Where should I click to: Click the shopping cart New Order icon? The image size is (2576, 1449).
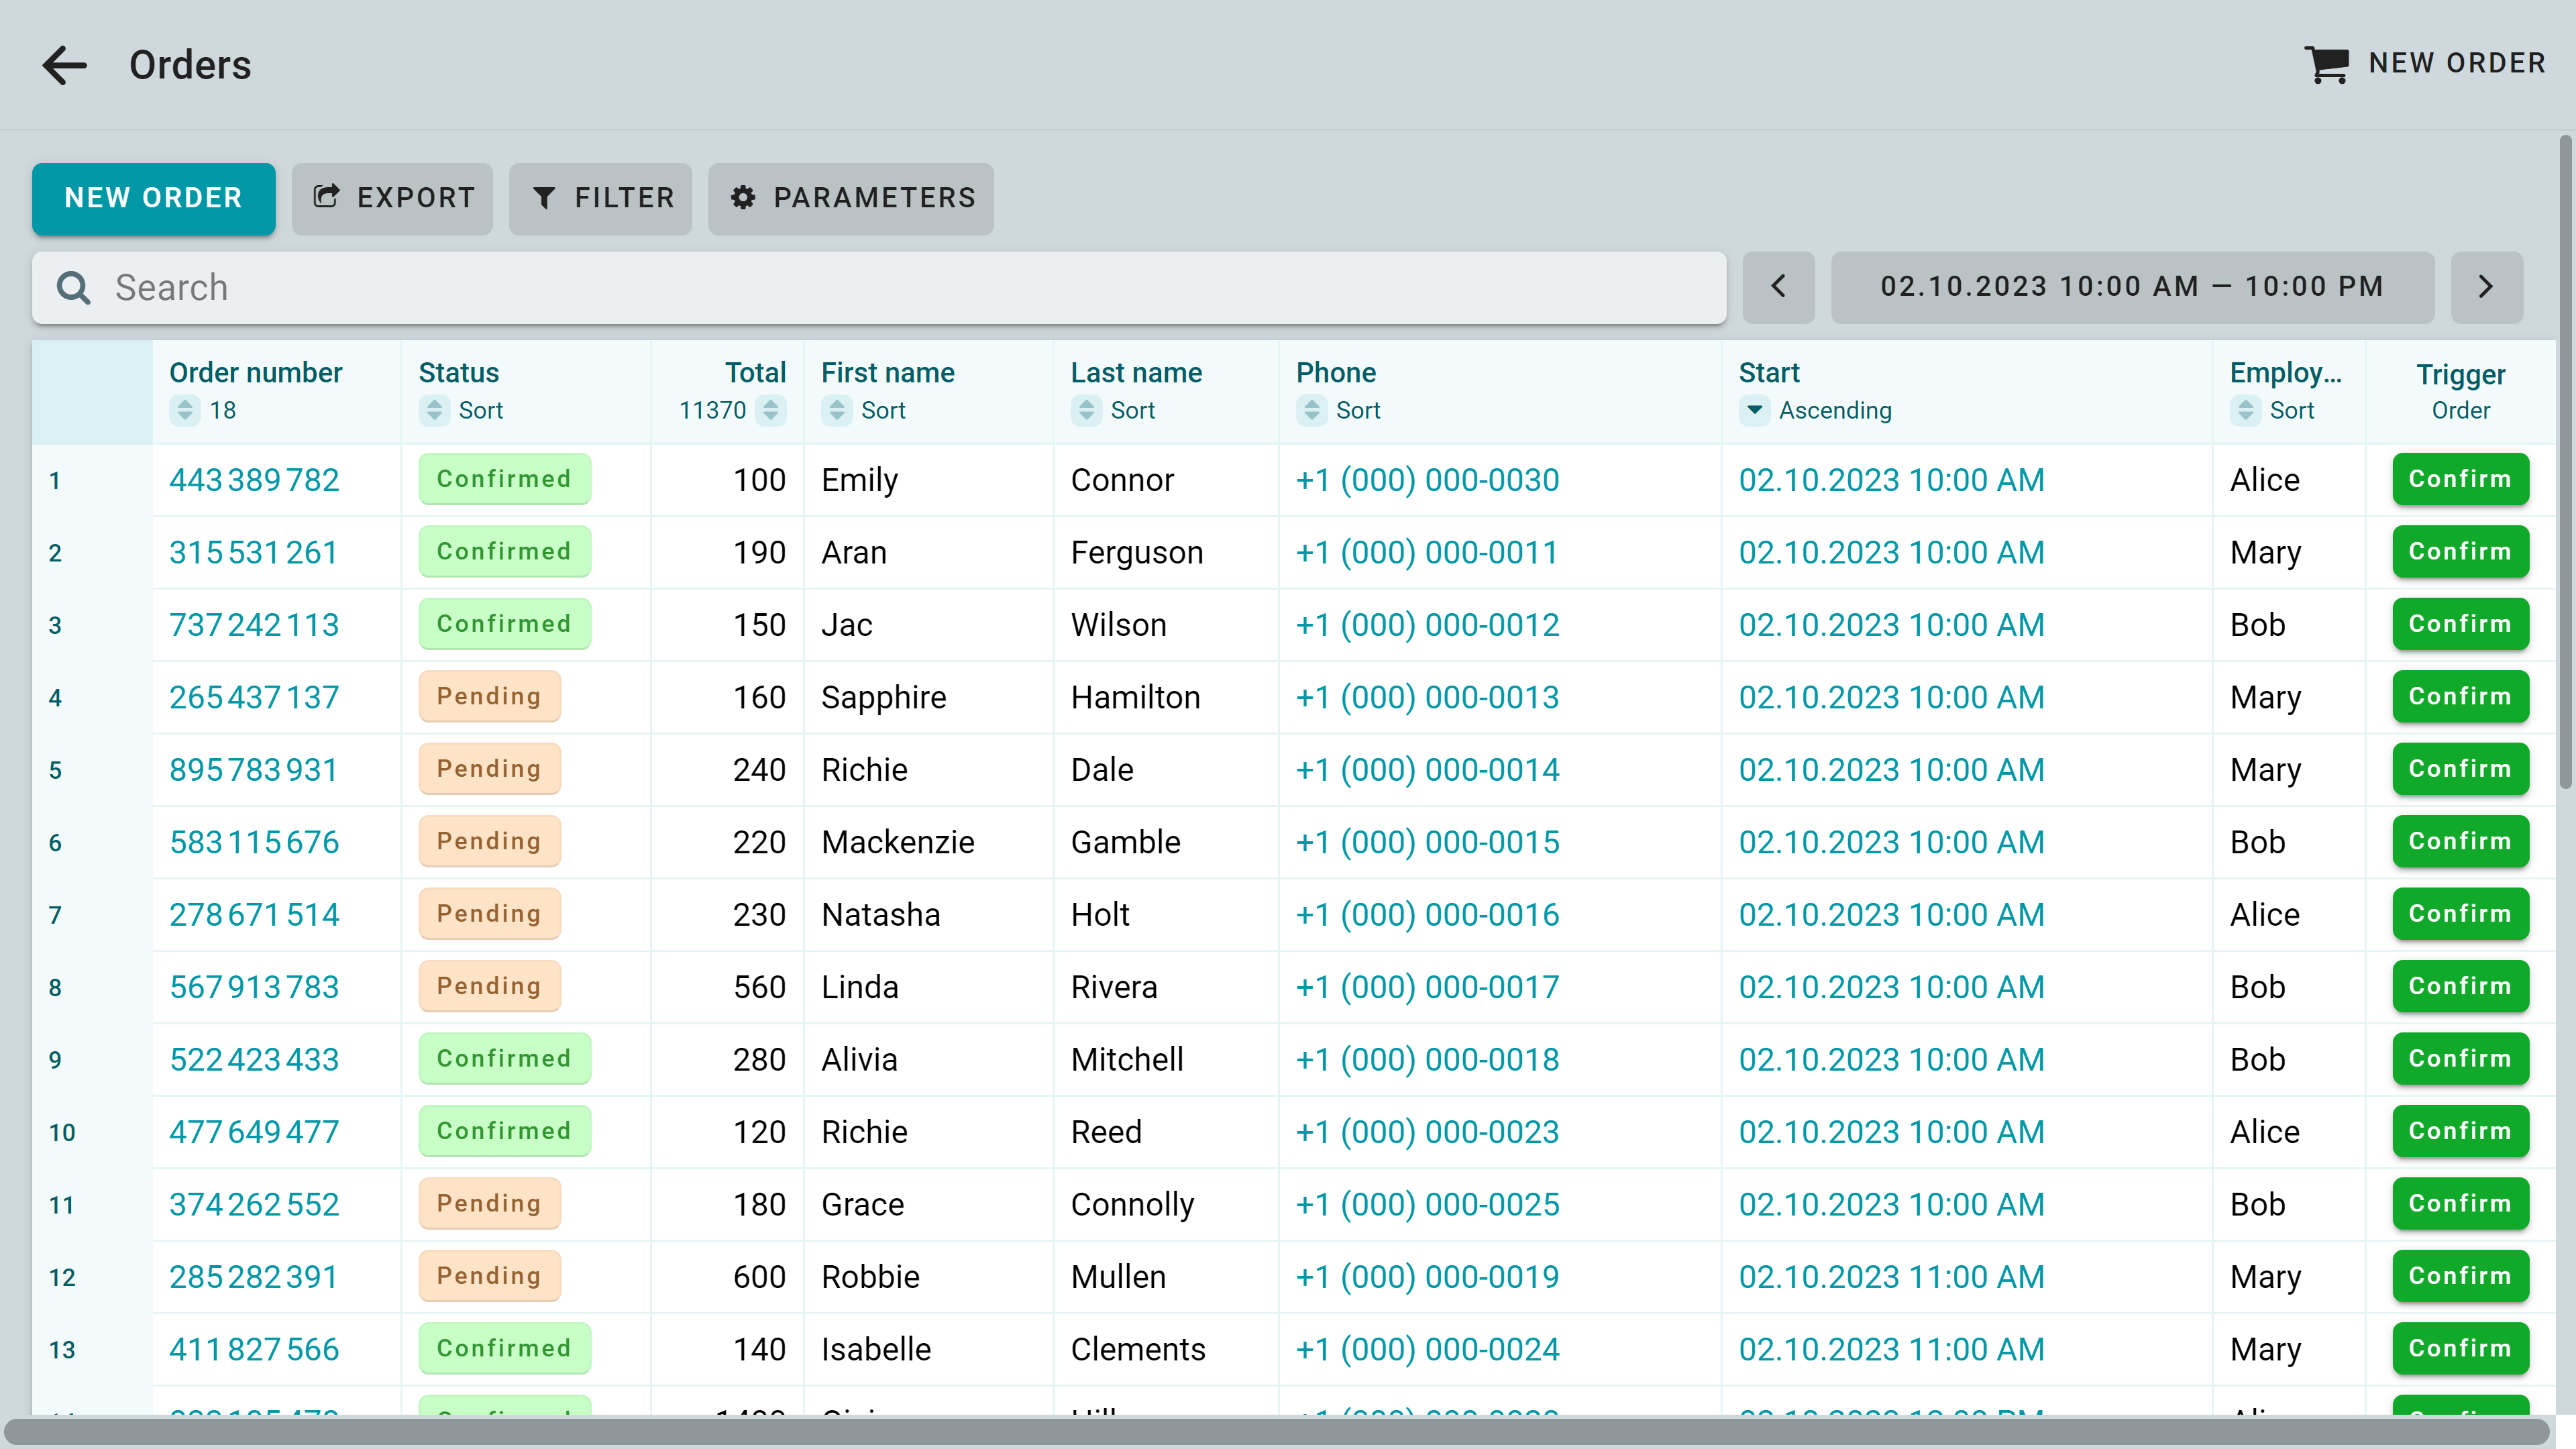click(x=2326, y=64)
